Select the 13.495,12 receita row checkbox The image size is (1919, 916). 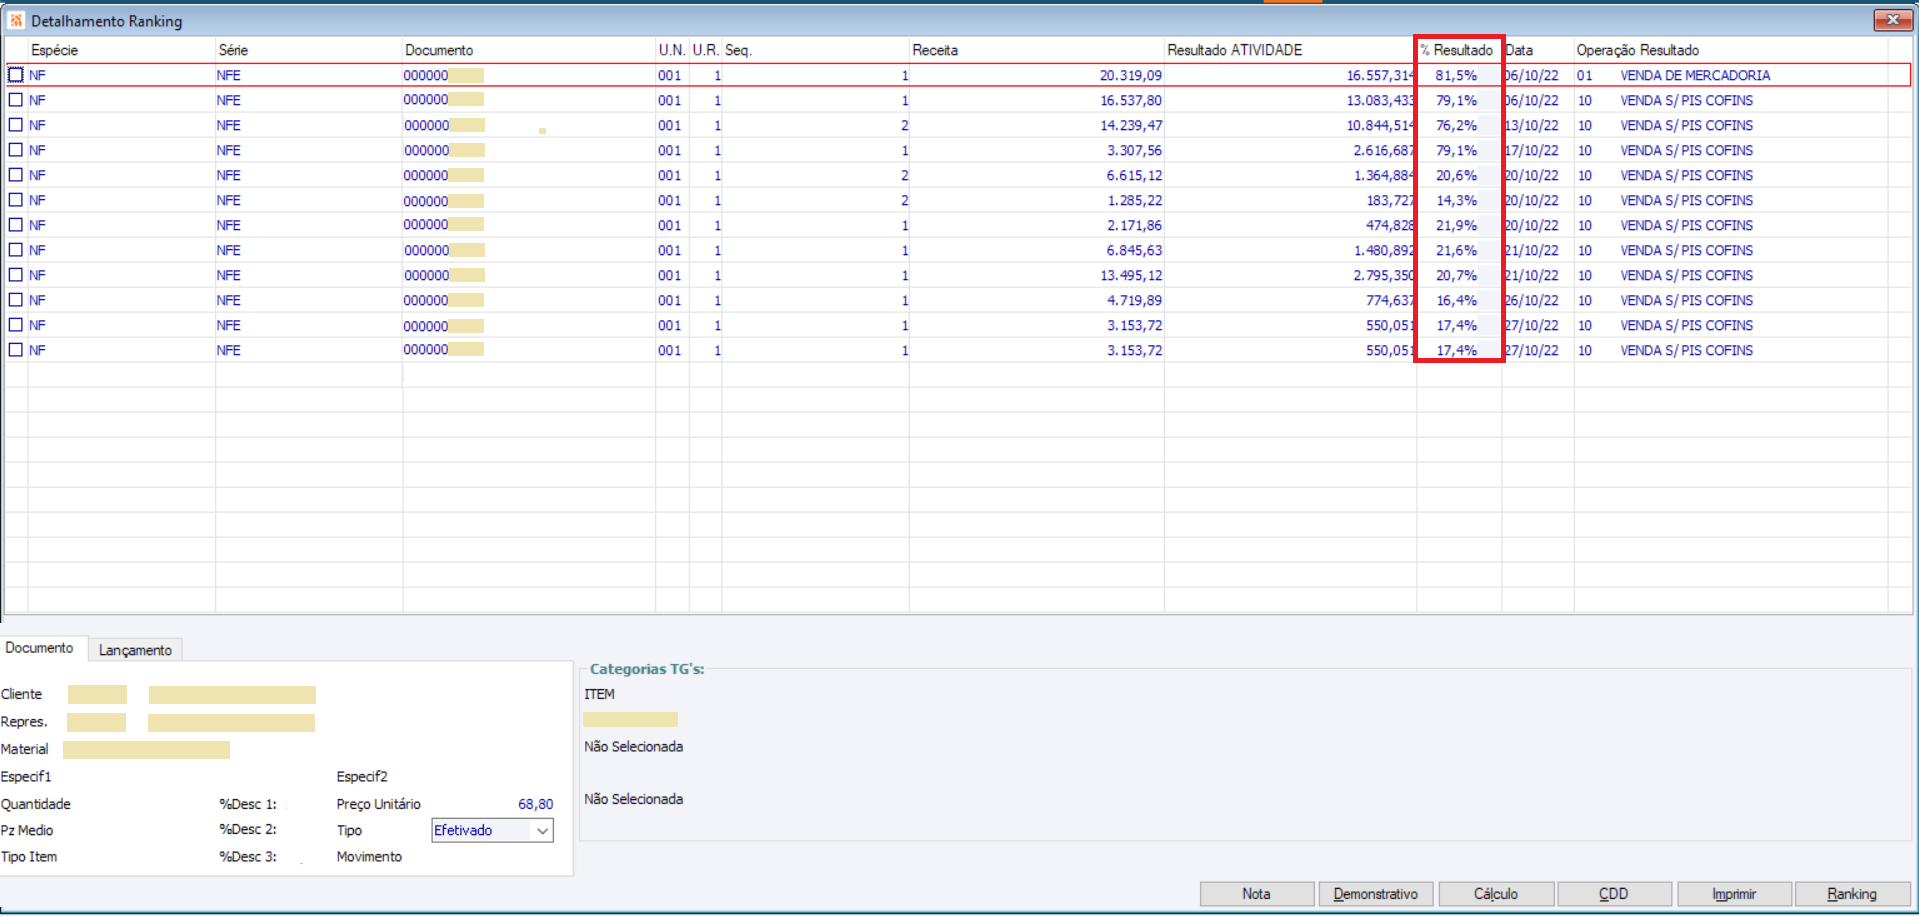pyautogui.click(x=16, y=275)
